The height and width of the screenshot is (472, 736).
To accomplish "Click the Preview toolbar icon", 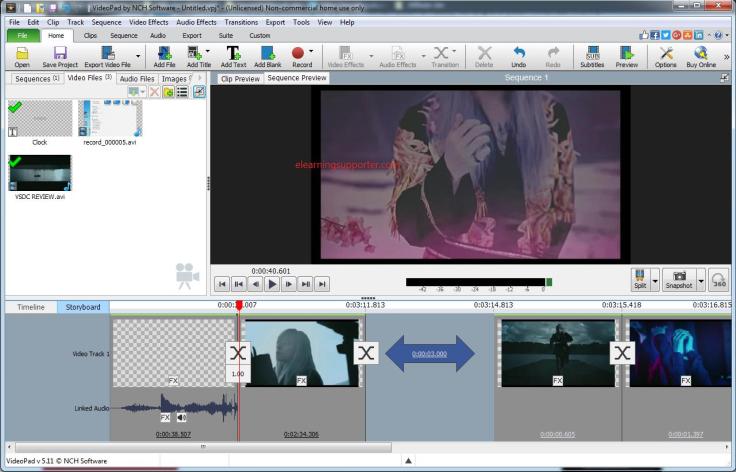I will (627, 57).
